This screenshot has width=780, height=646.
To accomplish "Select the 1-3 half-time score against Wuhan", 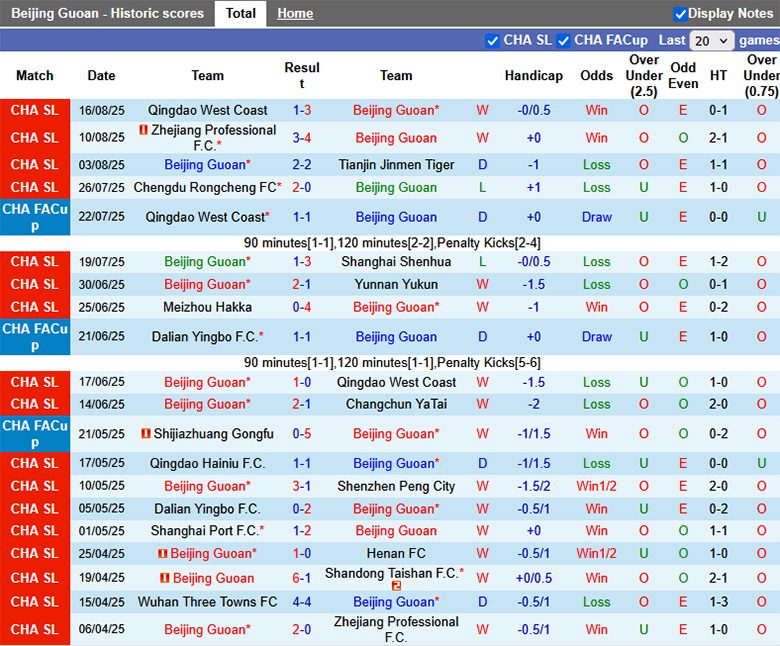I will 718,602.
